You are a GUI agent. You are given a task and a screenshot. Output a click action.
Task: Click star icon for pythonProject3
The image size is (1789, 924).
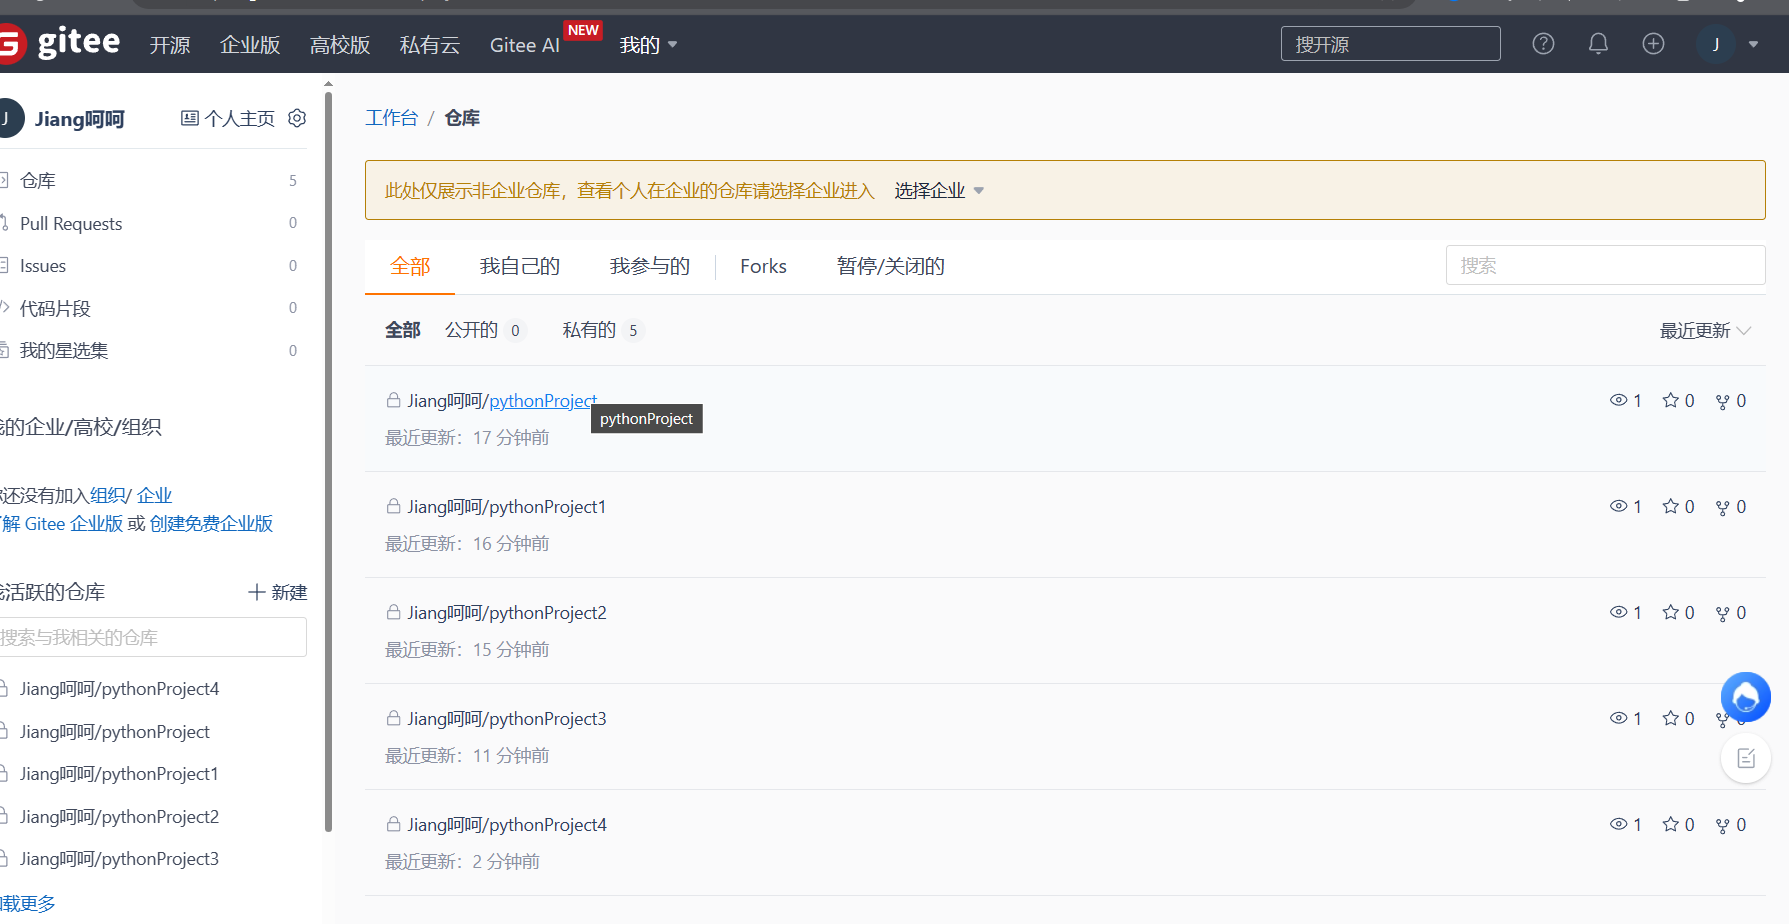click(x=1671, y=718)
